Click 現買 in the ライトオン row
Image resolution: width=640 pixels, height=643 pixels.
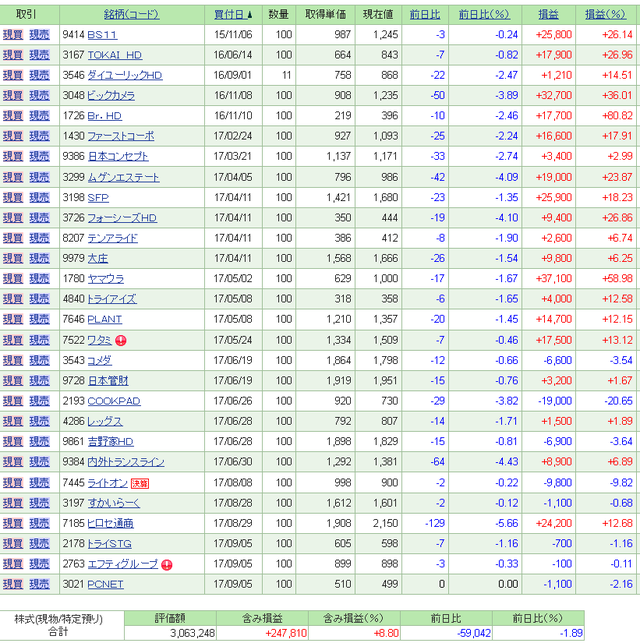13,483
